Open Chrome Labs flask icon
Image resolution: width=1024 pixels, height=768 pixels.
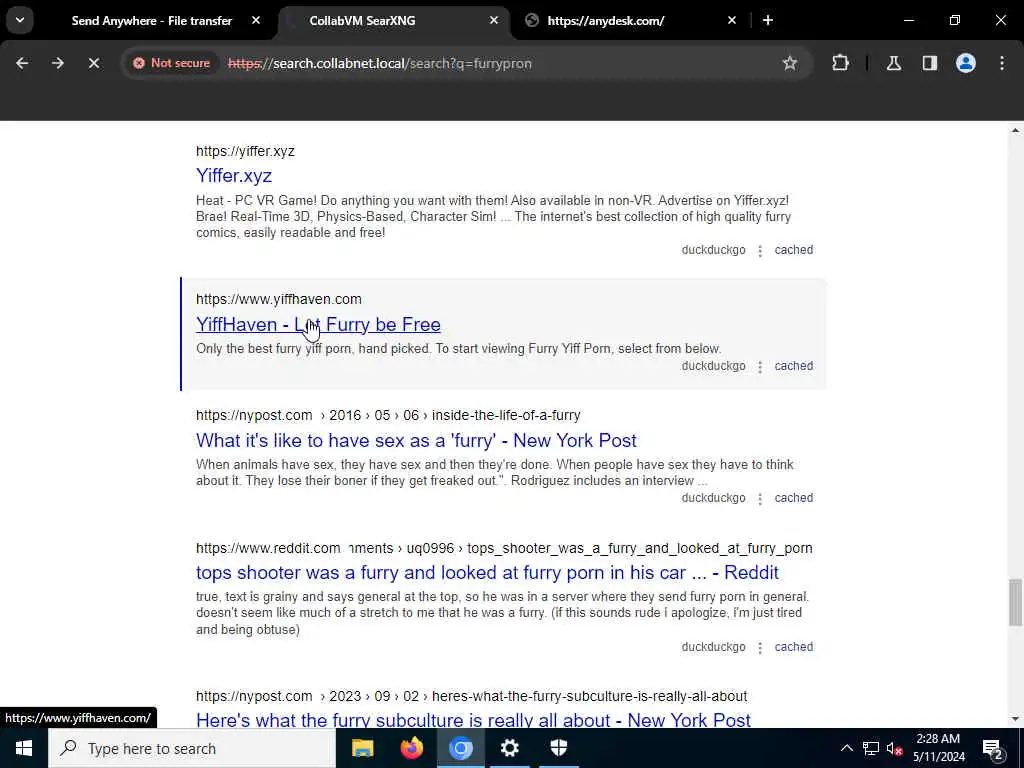coord(894,63)
